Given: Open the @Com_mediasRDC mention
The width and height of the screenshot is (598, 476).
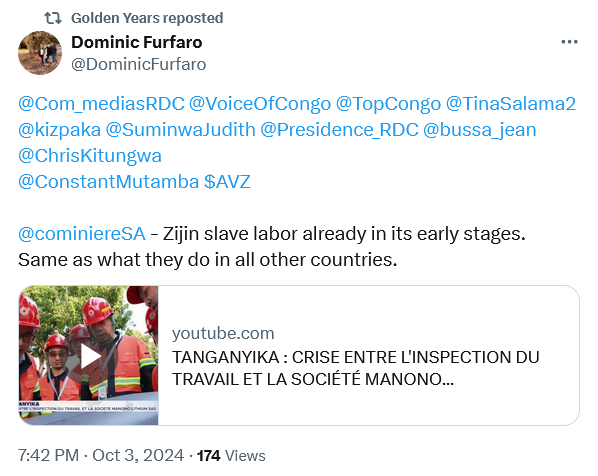Looking at the screenshot, I should (x=101, y=104).
